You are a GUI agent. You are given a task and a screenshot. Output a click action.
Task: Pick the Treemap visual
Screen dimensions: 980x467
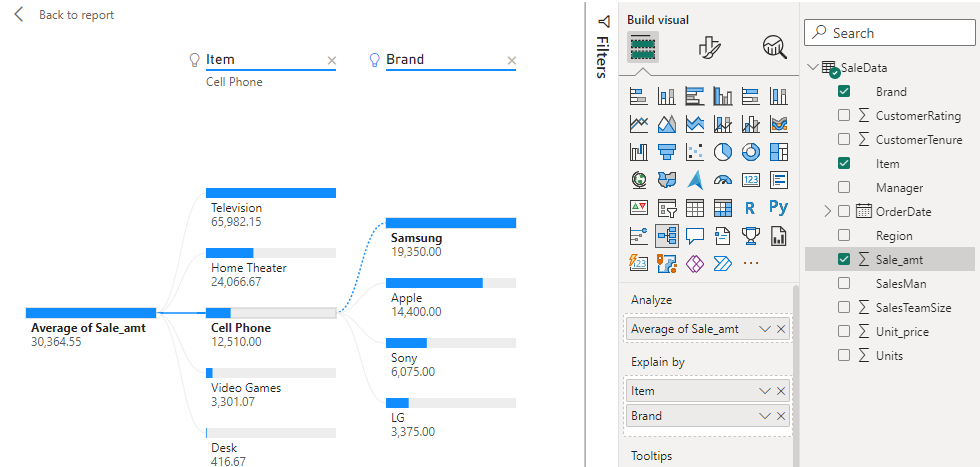click(x=779, y=152)
